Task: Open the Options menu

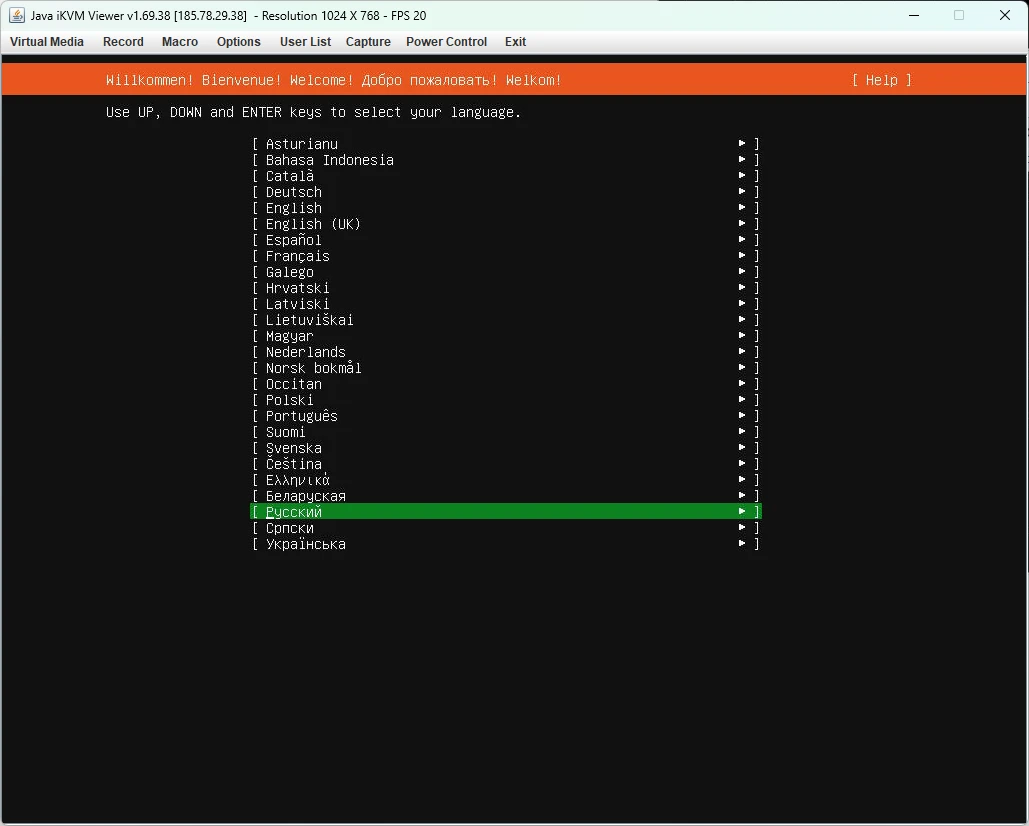Action: coord(239,42)
